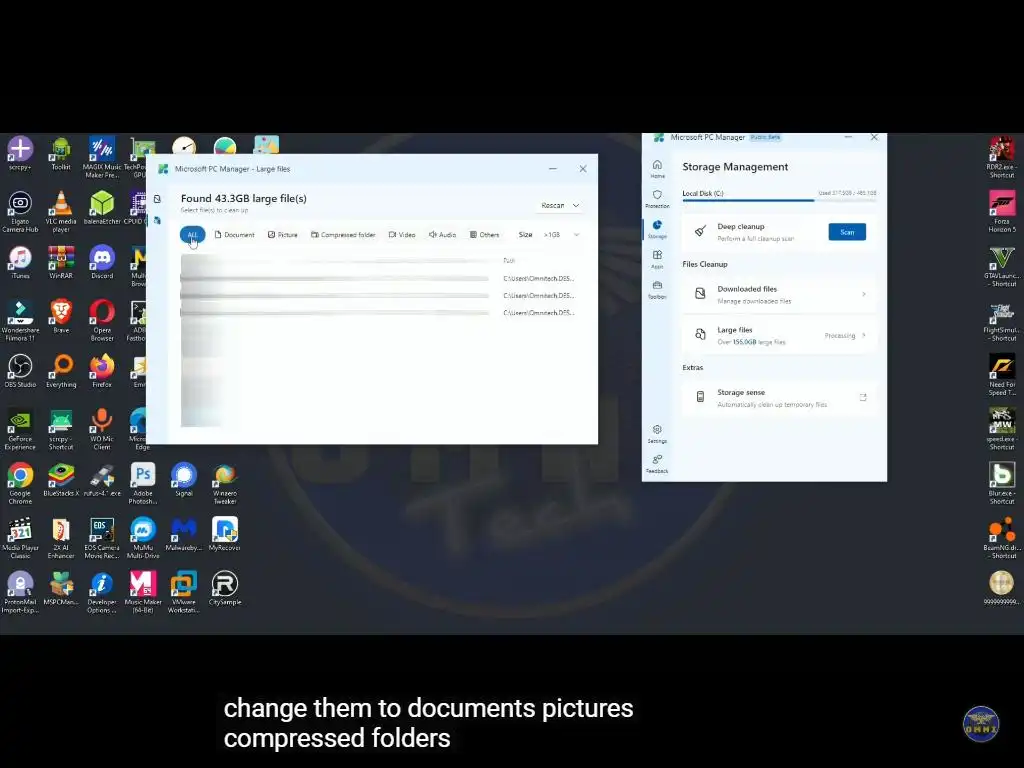
Task: Open the RDR2.exe desktop shortcut
Action: [1002, 157]
